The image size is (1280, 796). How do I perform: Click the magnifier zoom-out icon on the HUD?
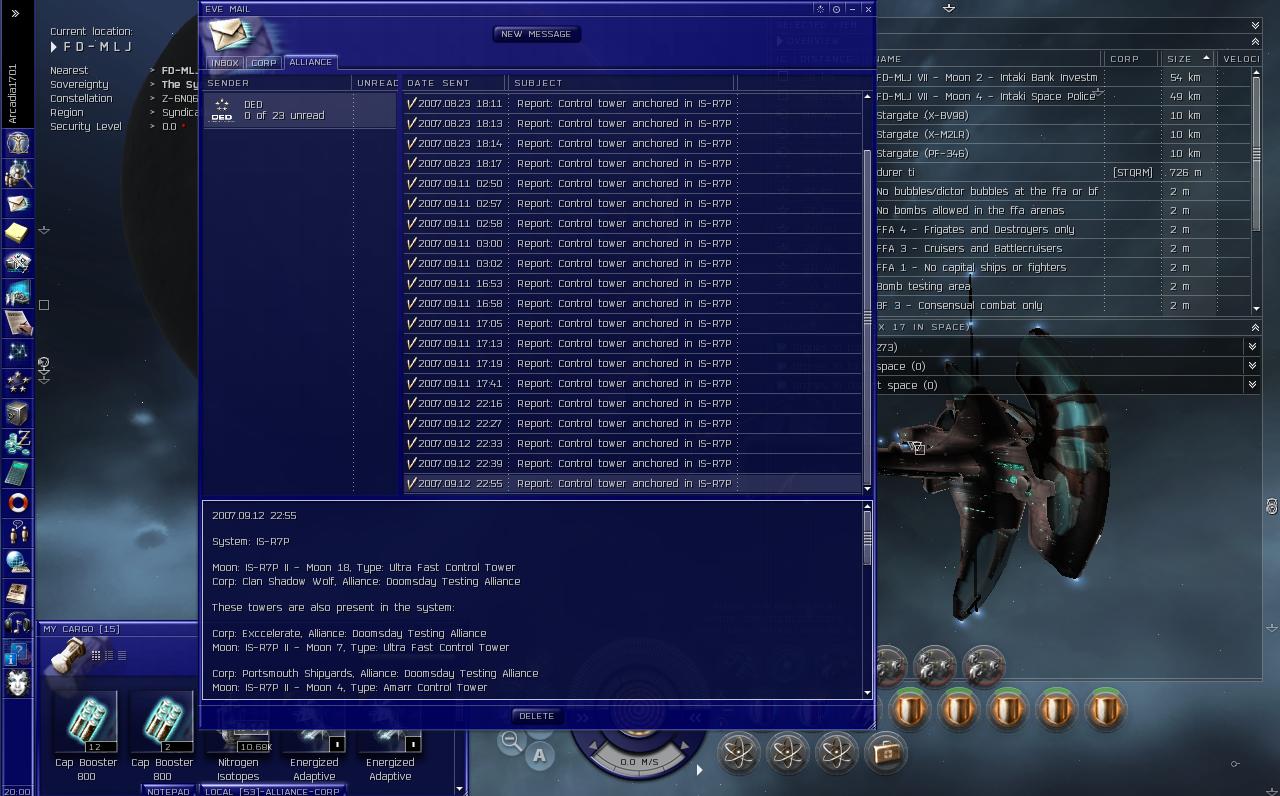[511, 741]
